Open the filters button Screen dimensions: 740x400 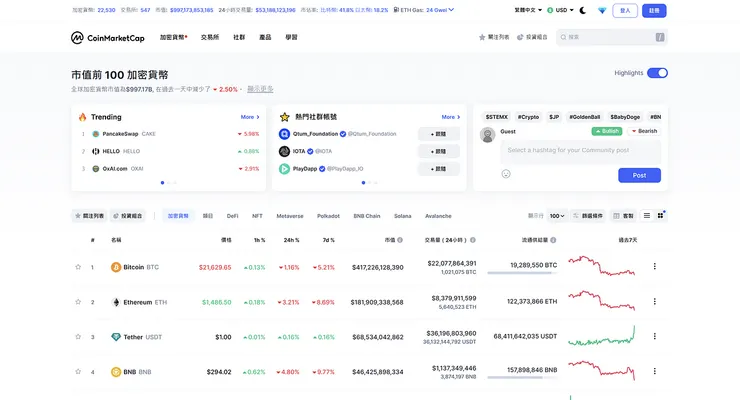[x=587, y=216]
